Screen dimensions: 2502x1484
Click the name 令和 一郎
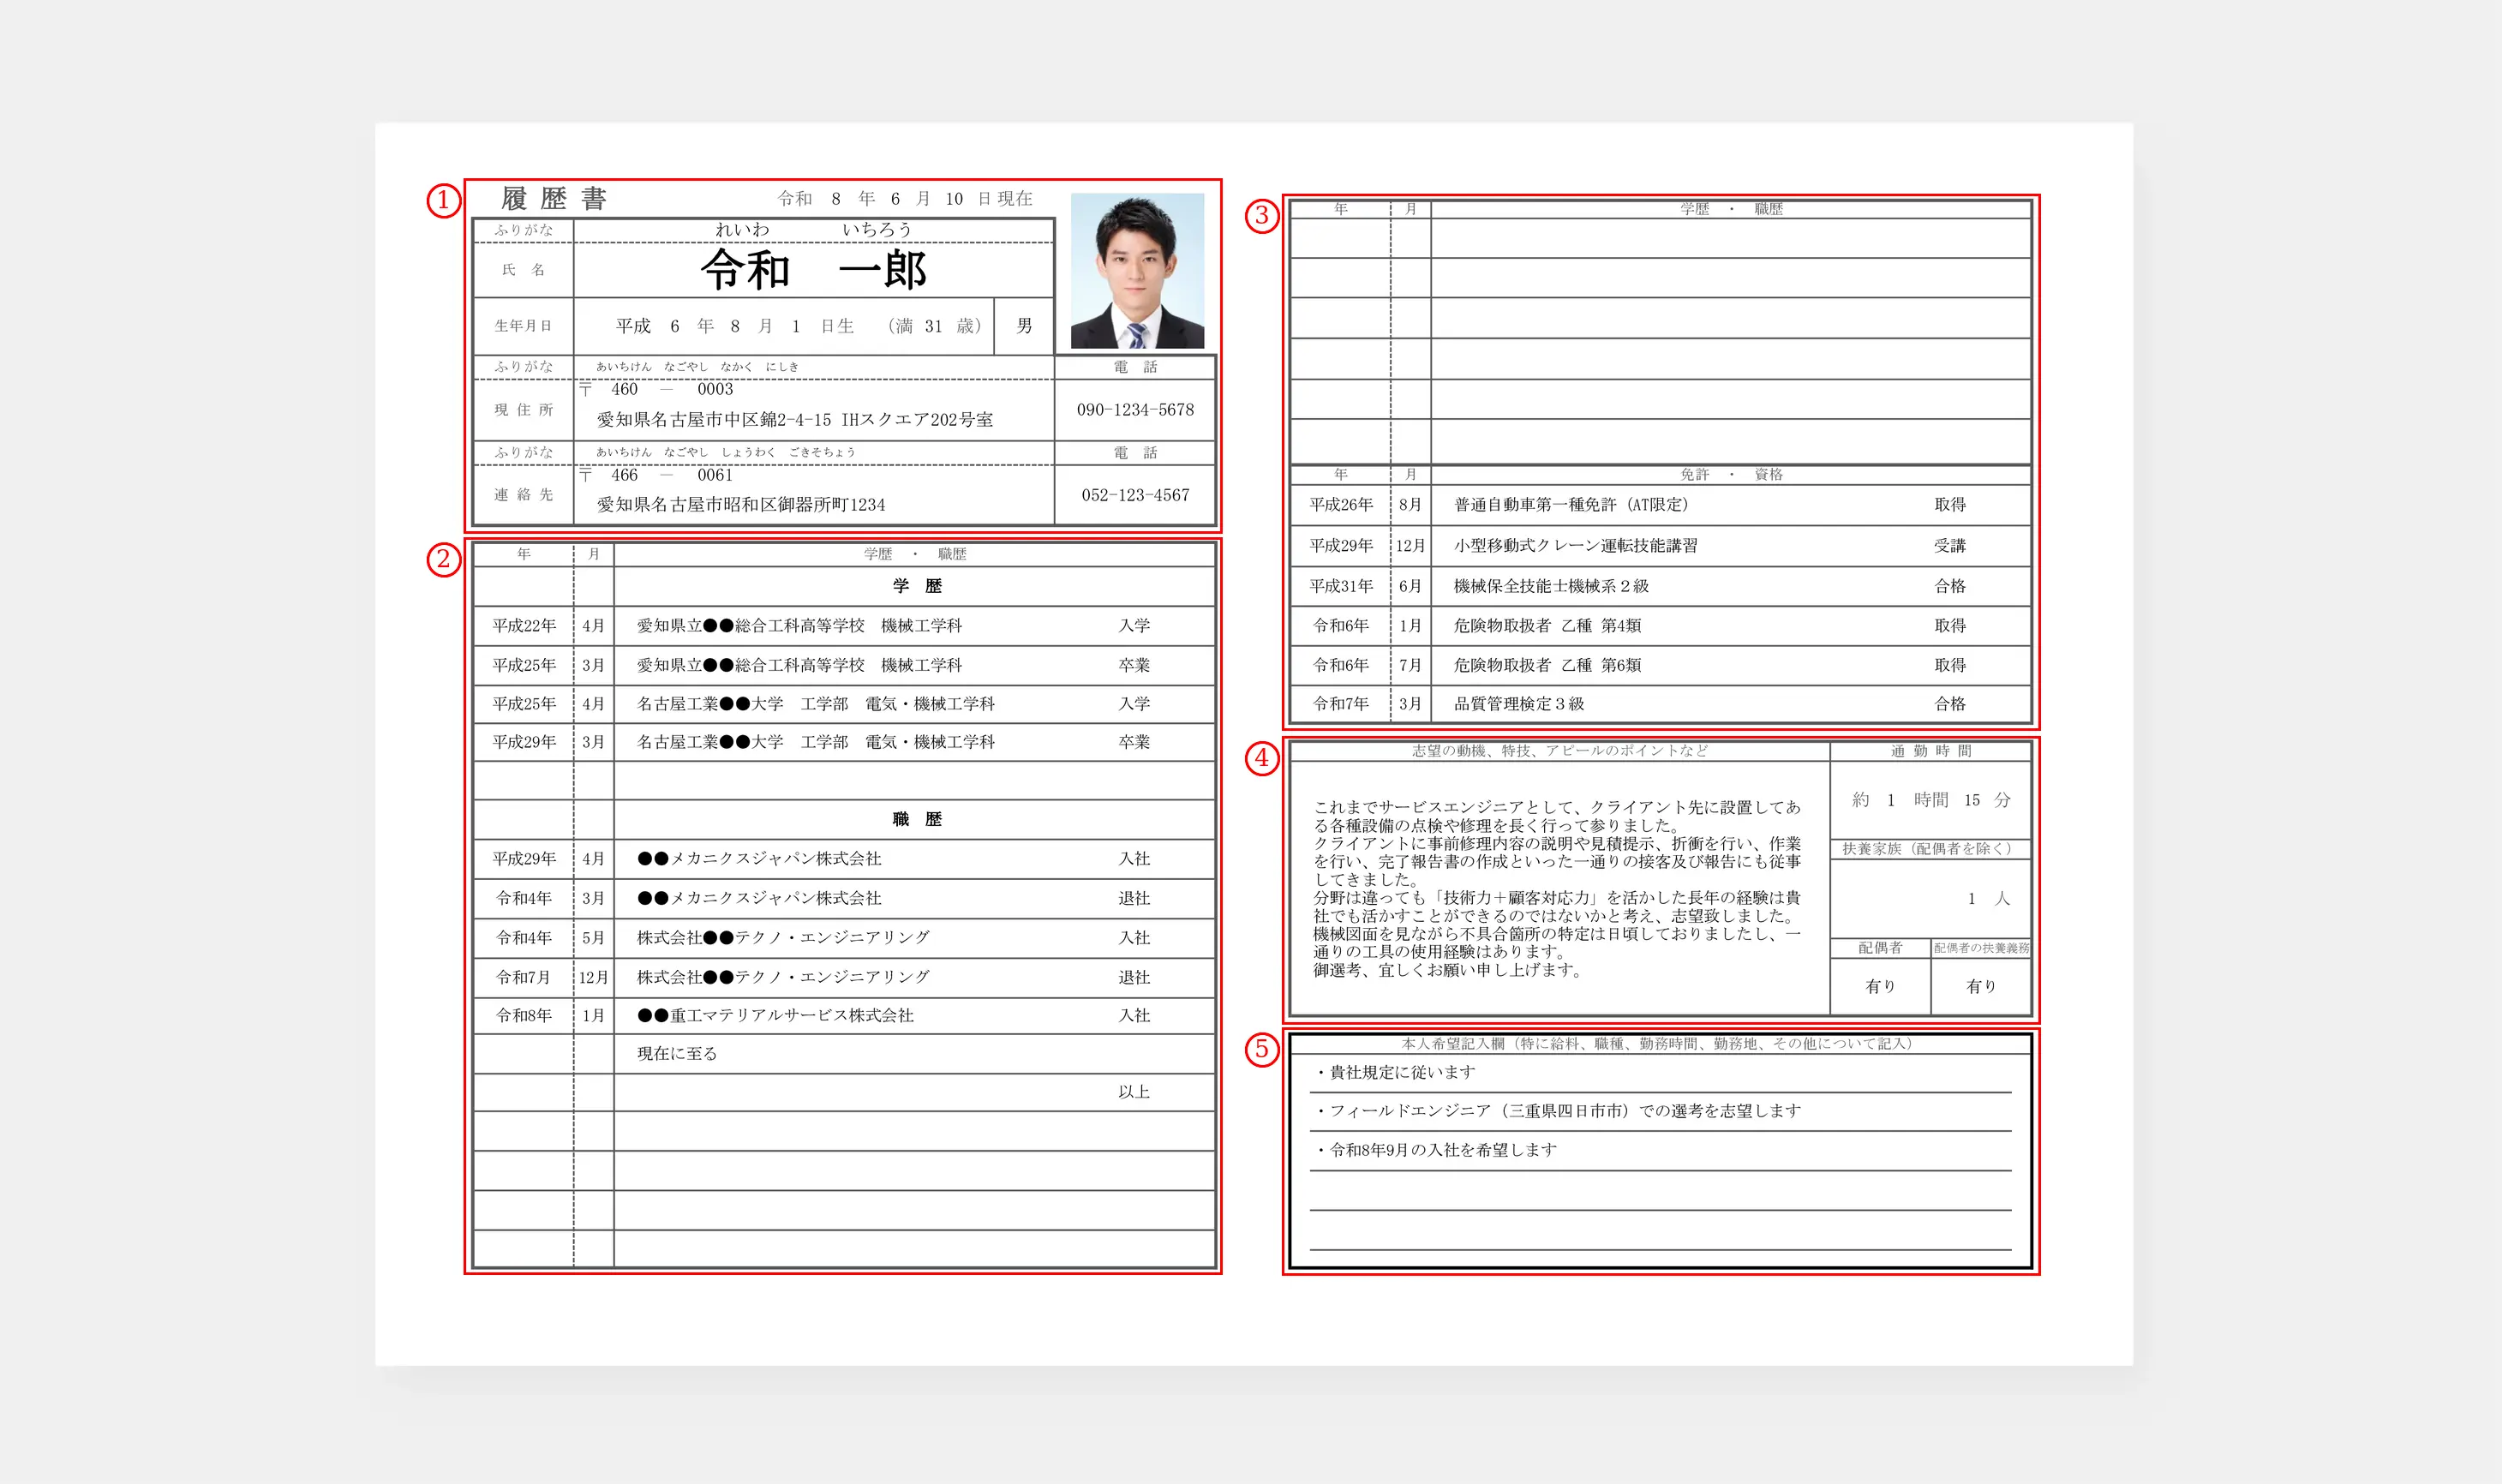pyautogui.click(x=814, y=270)
